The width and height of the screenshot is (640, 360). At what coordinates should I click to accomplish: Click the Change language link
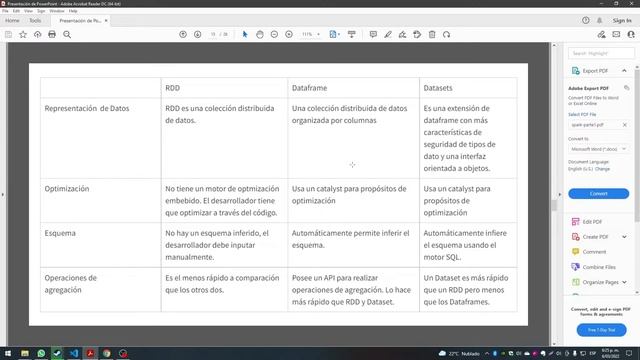[x=602, y=169]
